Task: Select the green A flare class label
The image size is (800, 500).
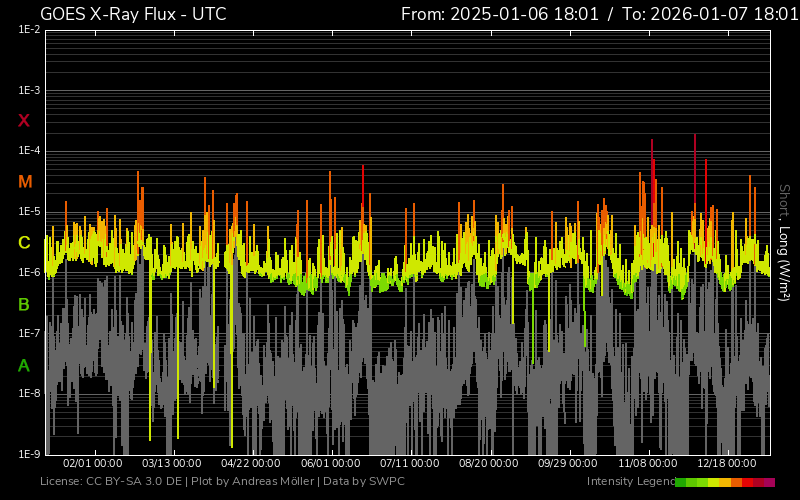Action: pos(24,366)
